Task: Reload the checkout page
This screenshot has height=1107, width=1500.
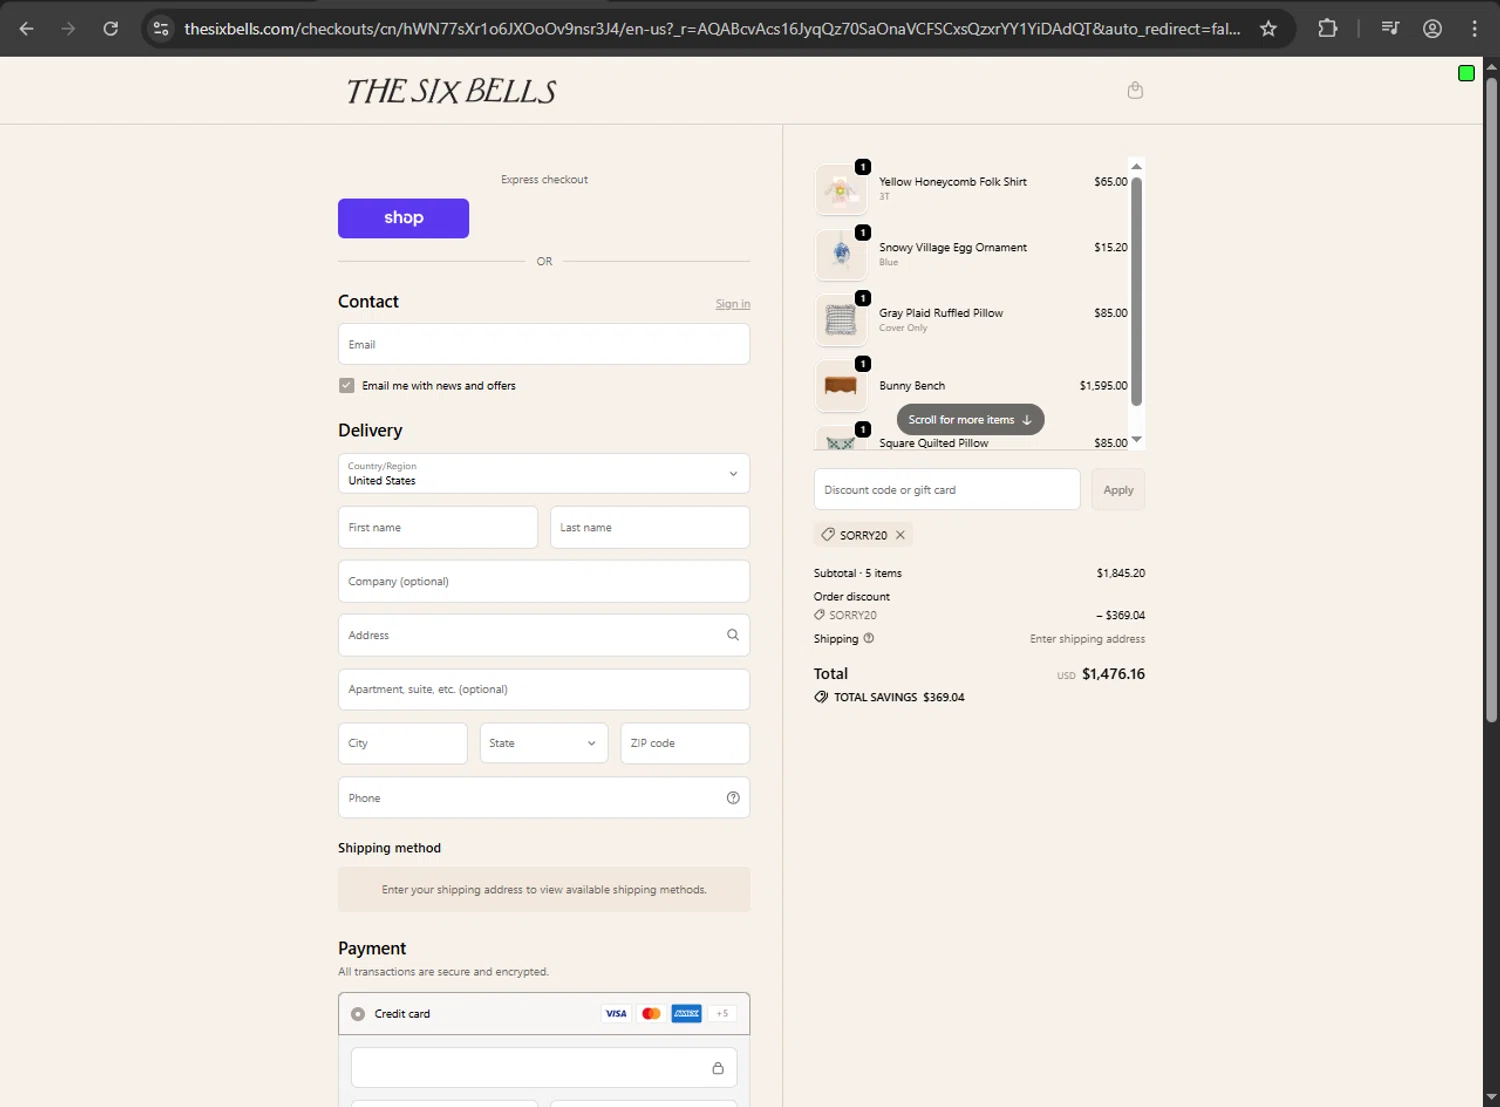Action: [111, 29]
